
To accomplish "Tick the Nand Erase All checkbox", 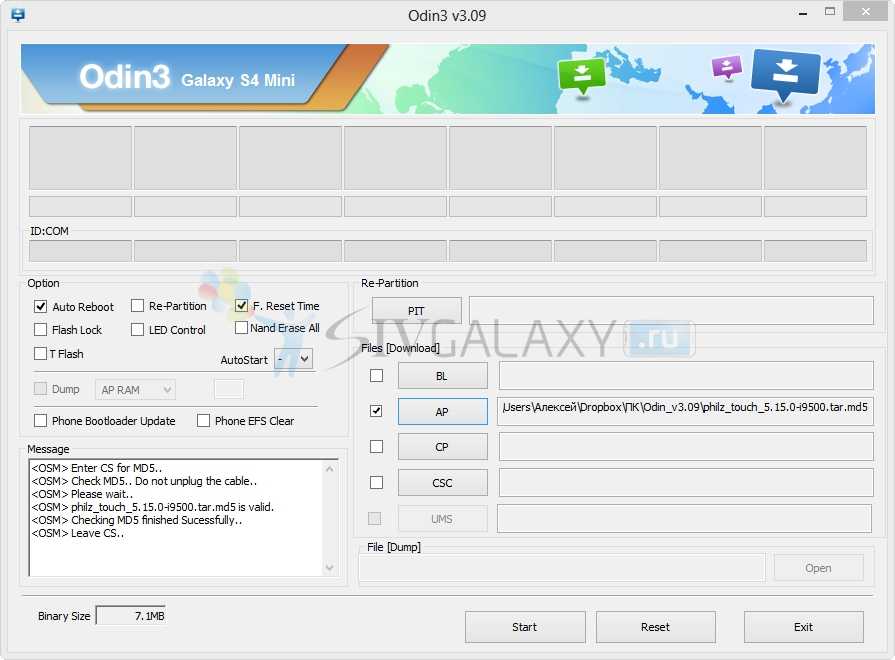I will coord(242,328).
